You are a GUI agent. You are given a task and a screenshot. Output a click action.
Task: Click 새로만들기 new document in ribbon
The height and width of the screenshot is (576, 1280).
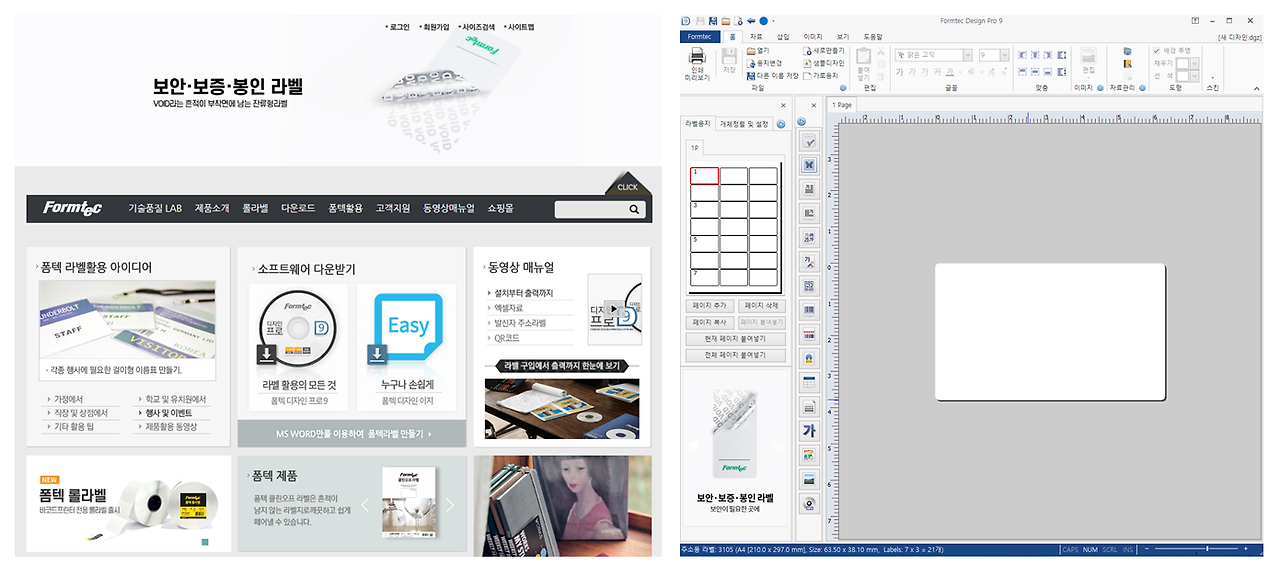point(823,51)
